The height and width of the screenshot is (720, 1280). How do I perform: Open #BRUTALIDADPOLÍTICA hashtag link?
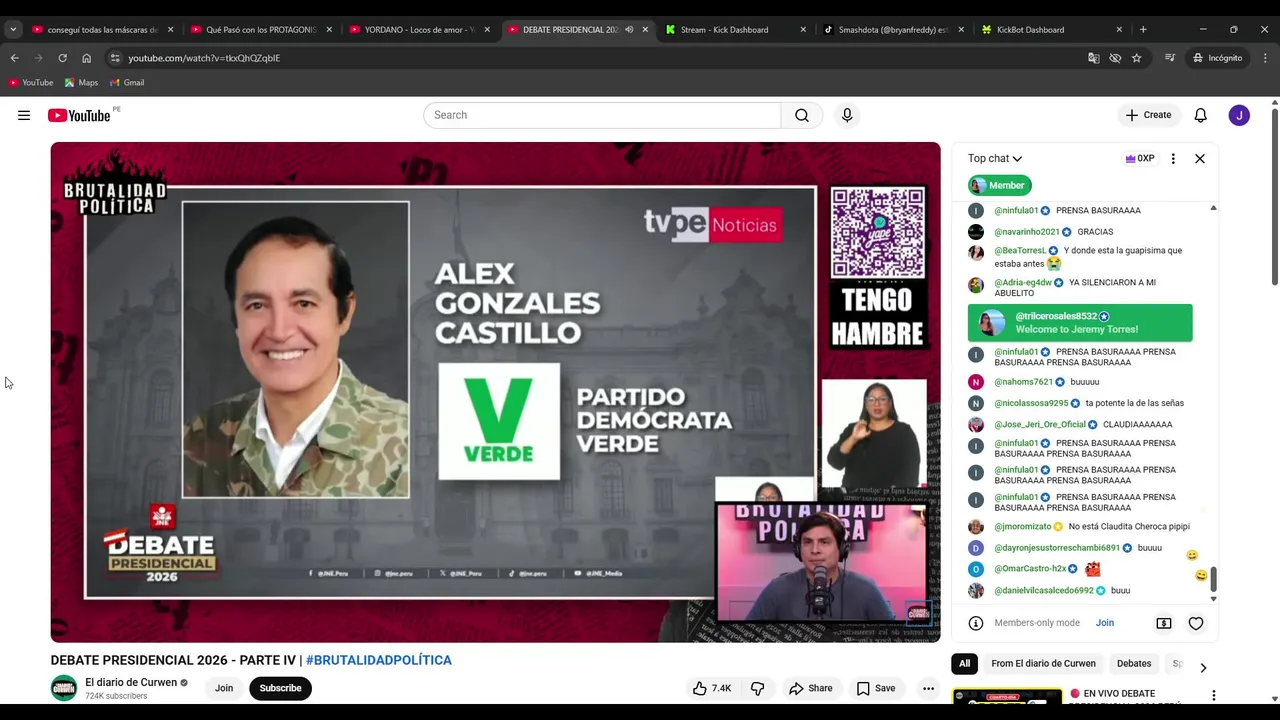[379, 660]
